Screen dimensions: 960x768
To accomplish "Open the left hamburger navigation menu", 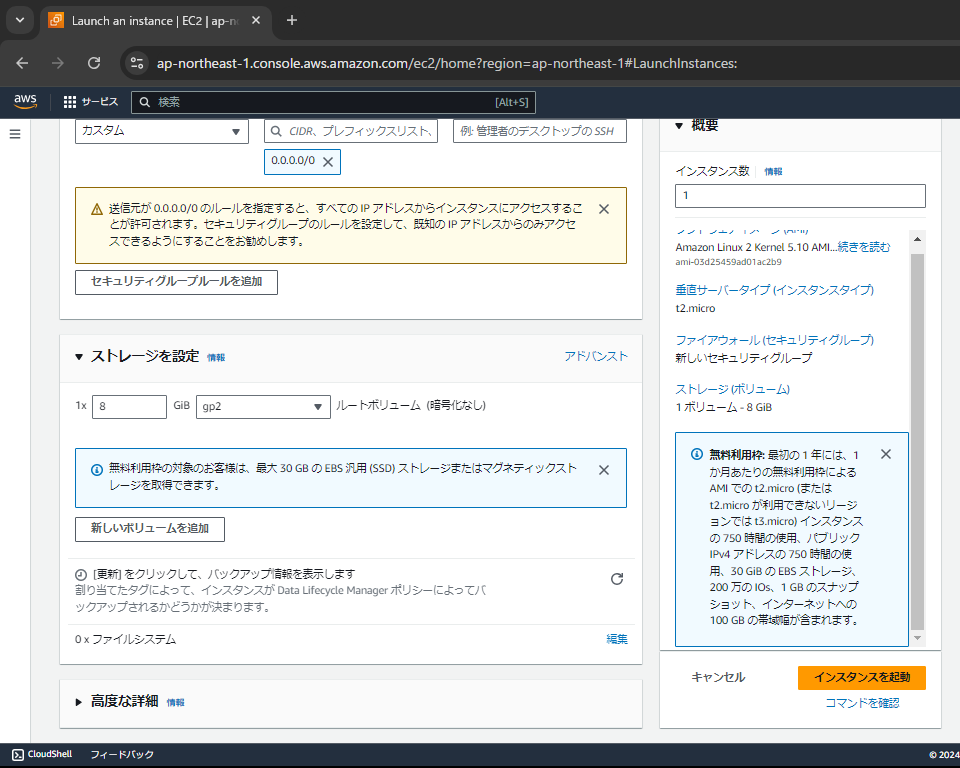I will 15,134.
